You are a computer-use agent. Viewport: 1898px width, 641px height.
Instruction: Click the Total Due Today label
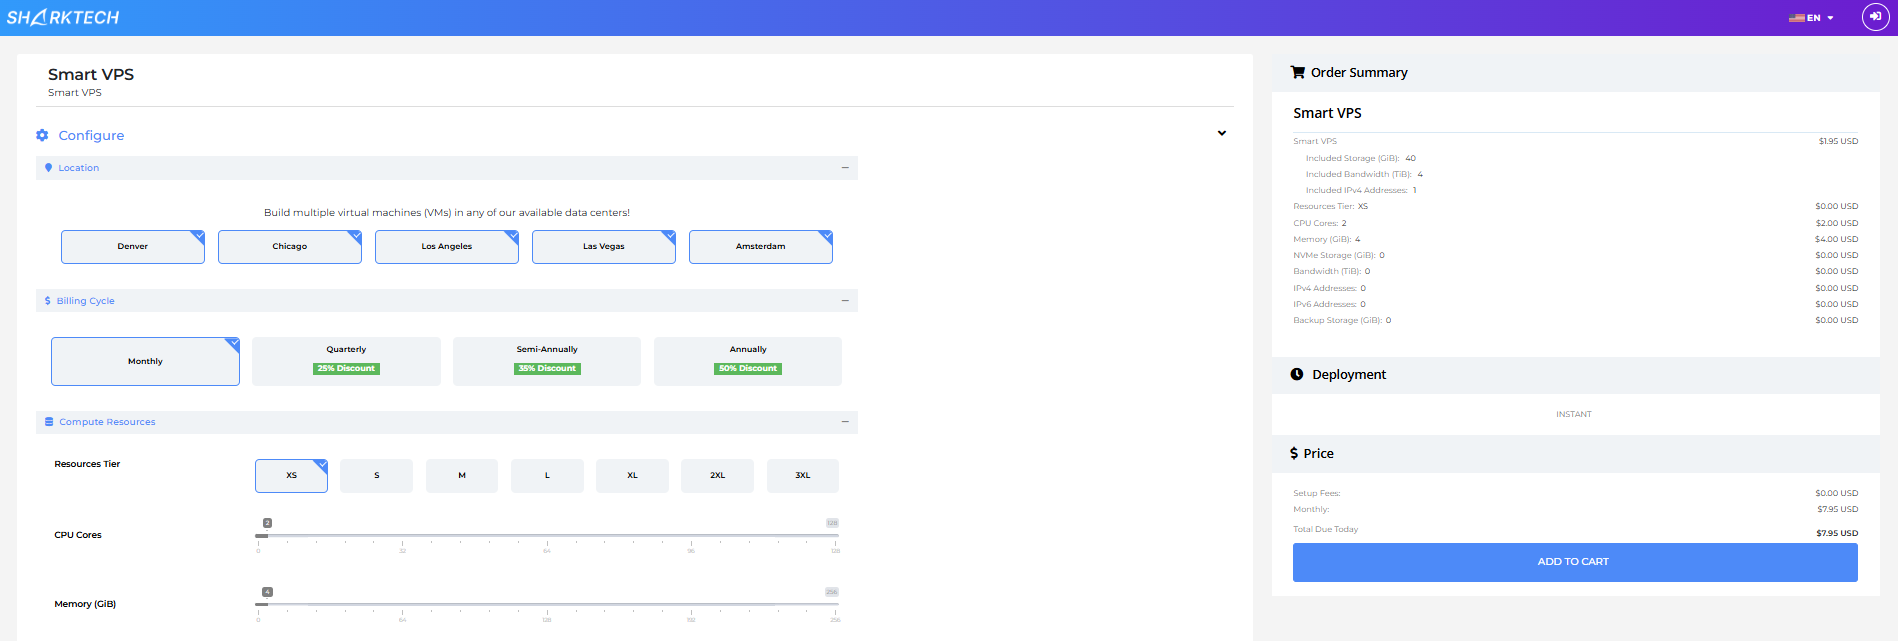pos(1325,529)
